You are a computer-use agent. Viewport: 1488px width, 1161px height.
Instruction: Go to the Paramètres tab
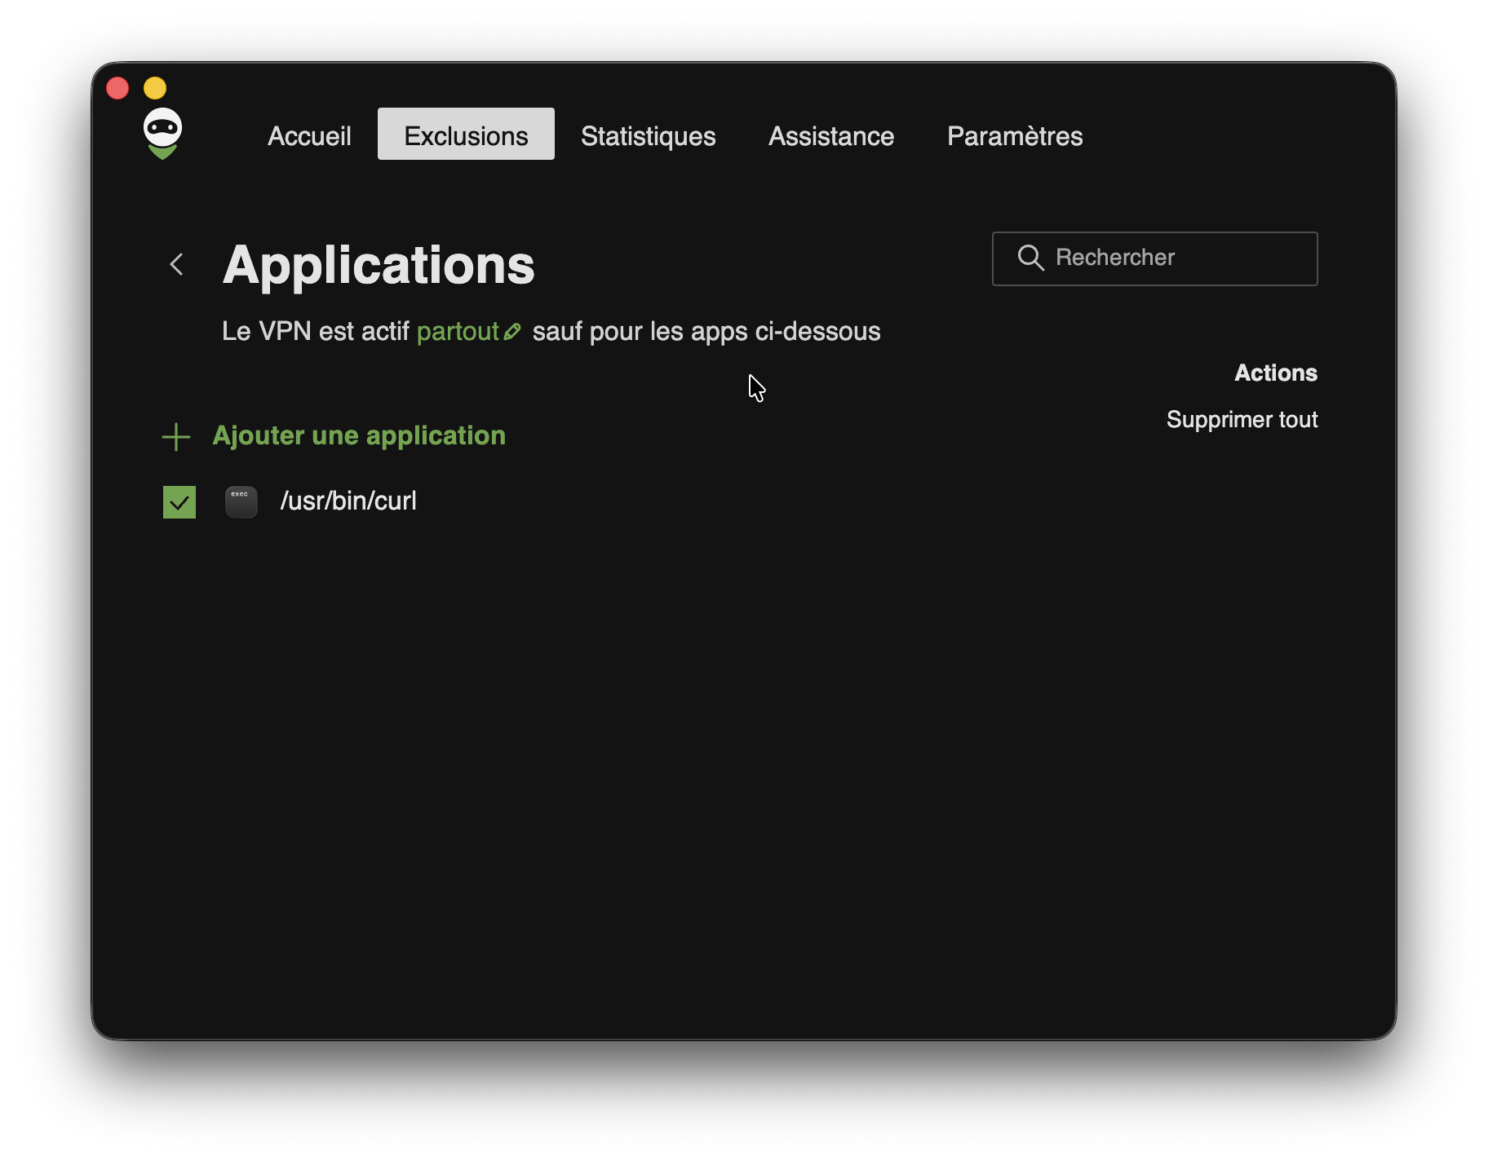tap(1014, 136)
